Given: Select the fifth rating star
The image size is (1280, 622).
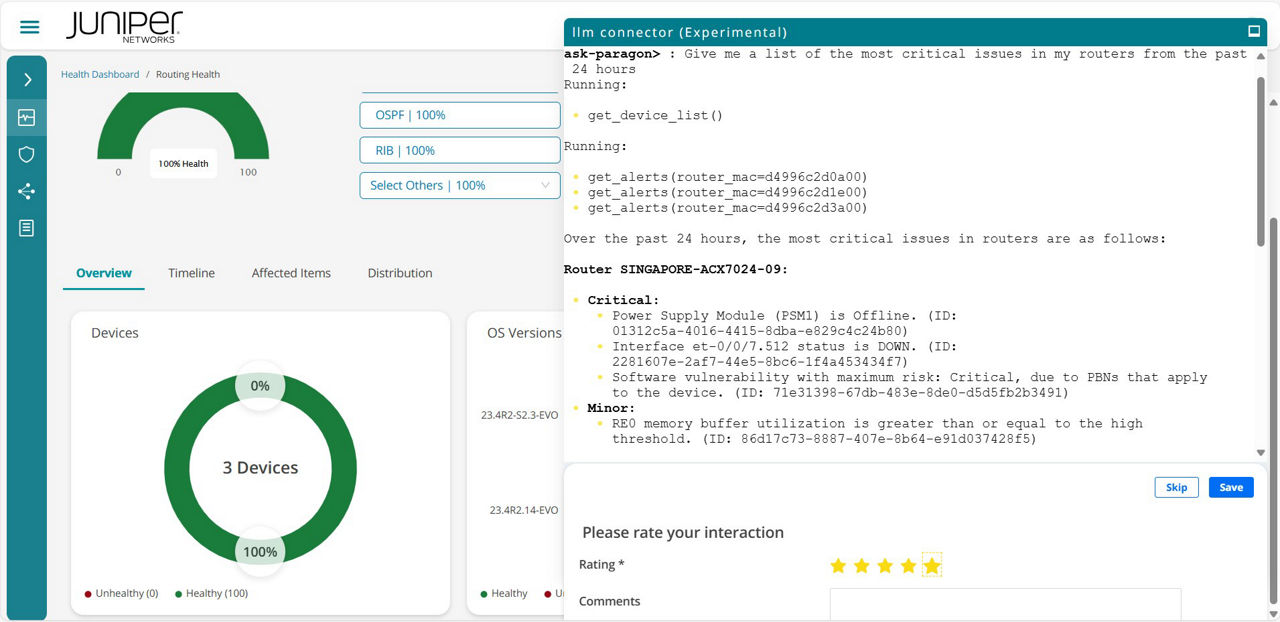Looking at the screenshot, I should [x=932, y=565].
